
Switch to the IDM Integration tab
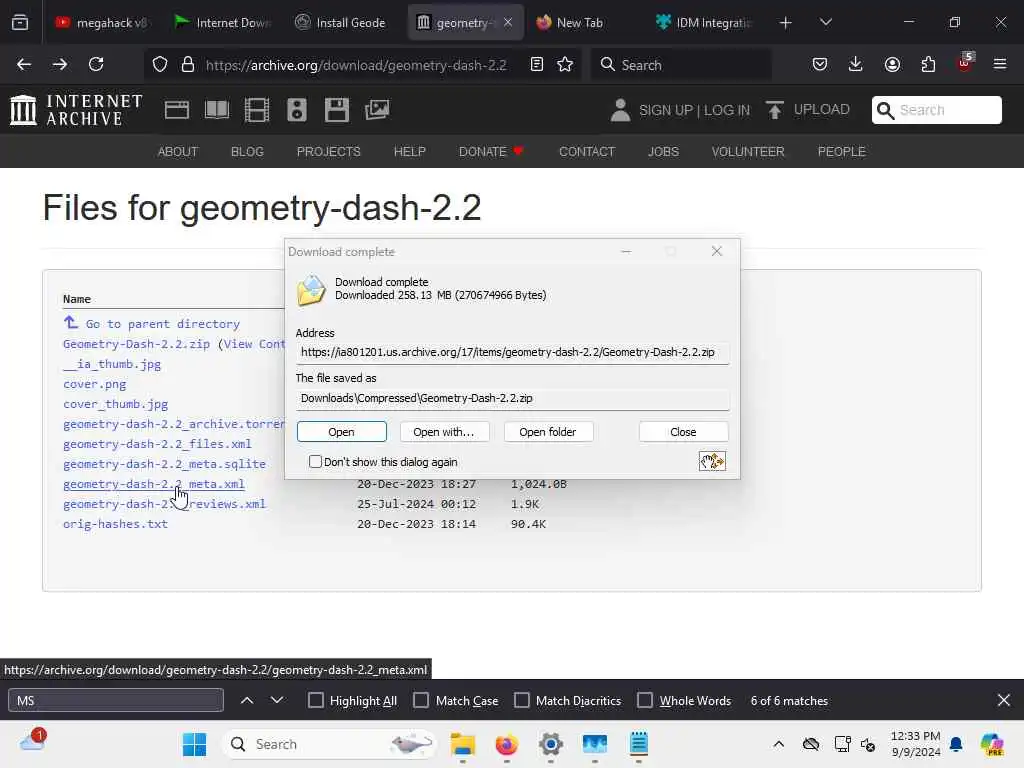point(704,23)
